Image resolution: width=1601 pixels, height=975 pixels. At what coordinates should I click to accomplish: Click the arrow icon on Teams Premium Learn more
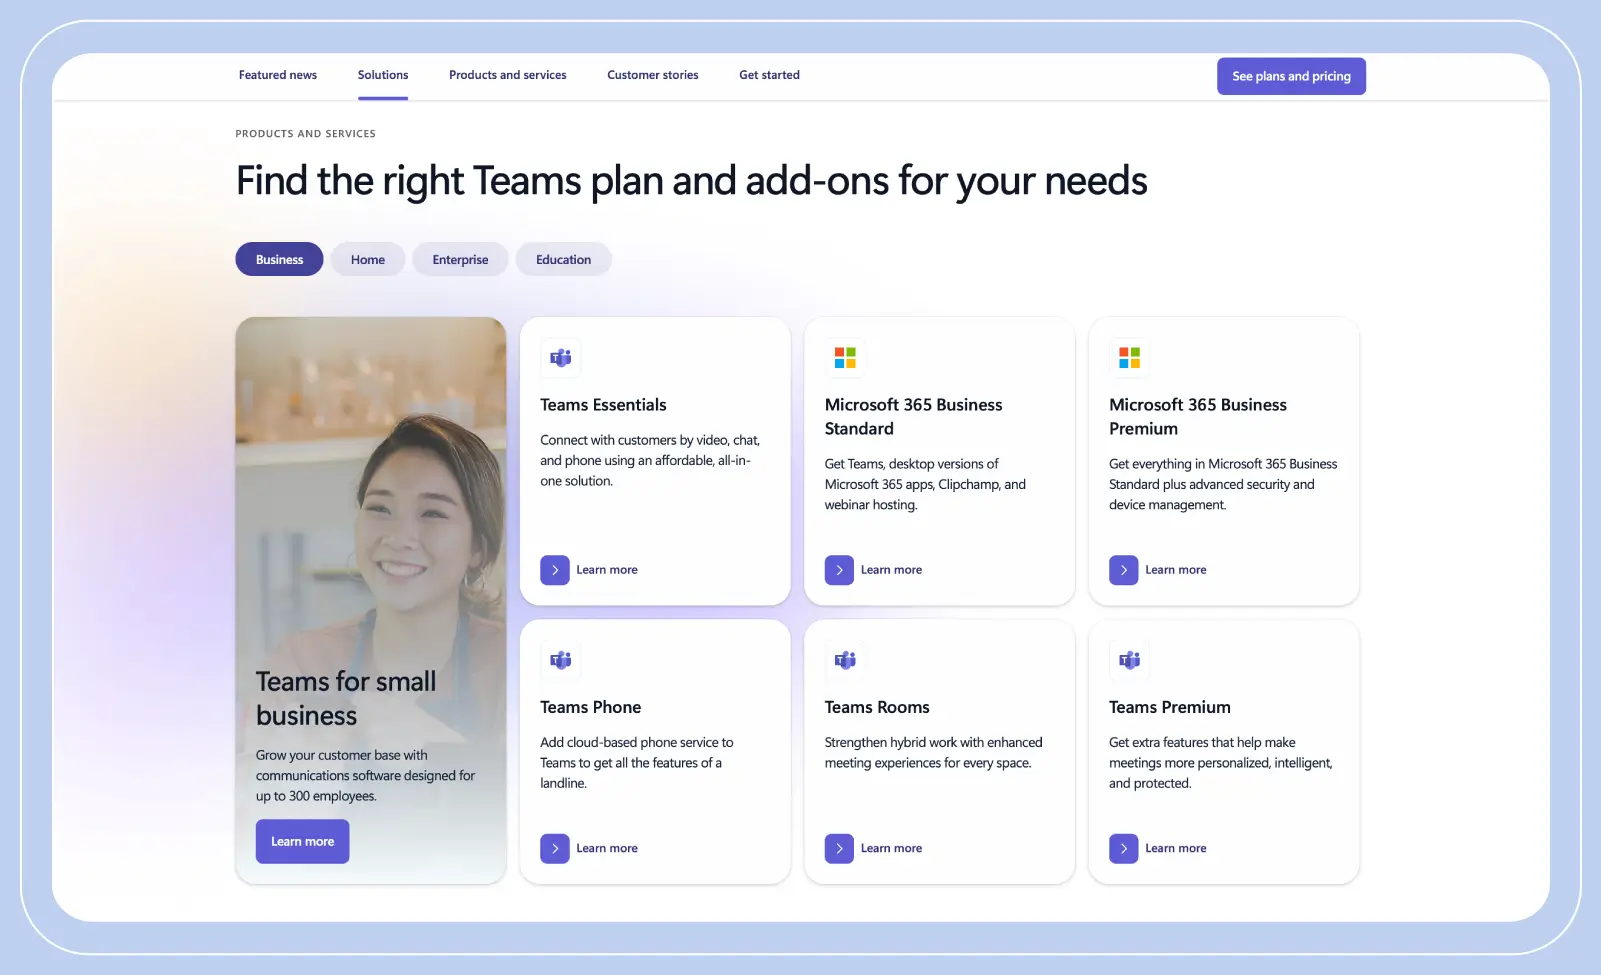coord(1124,848)
